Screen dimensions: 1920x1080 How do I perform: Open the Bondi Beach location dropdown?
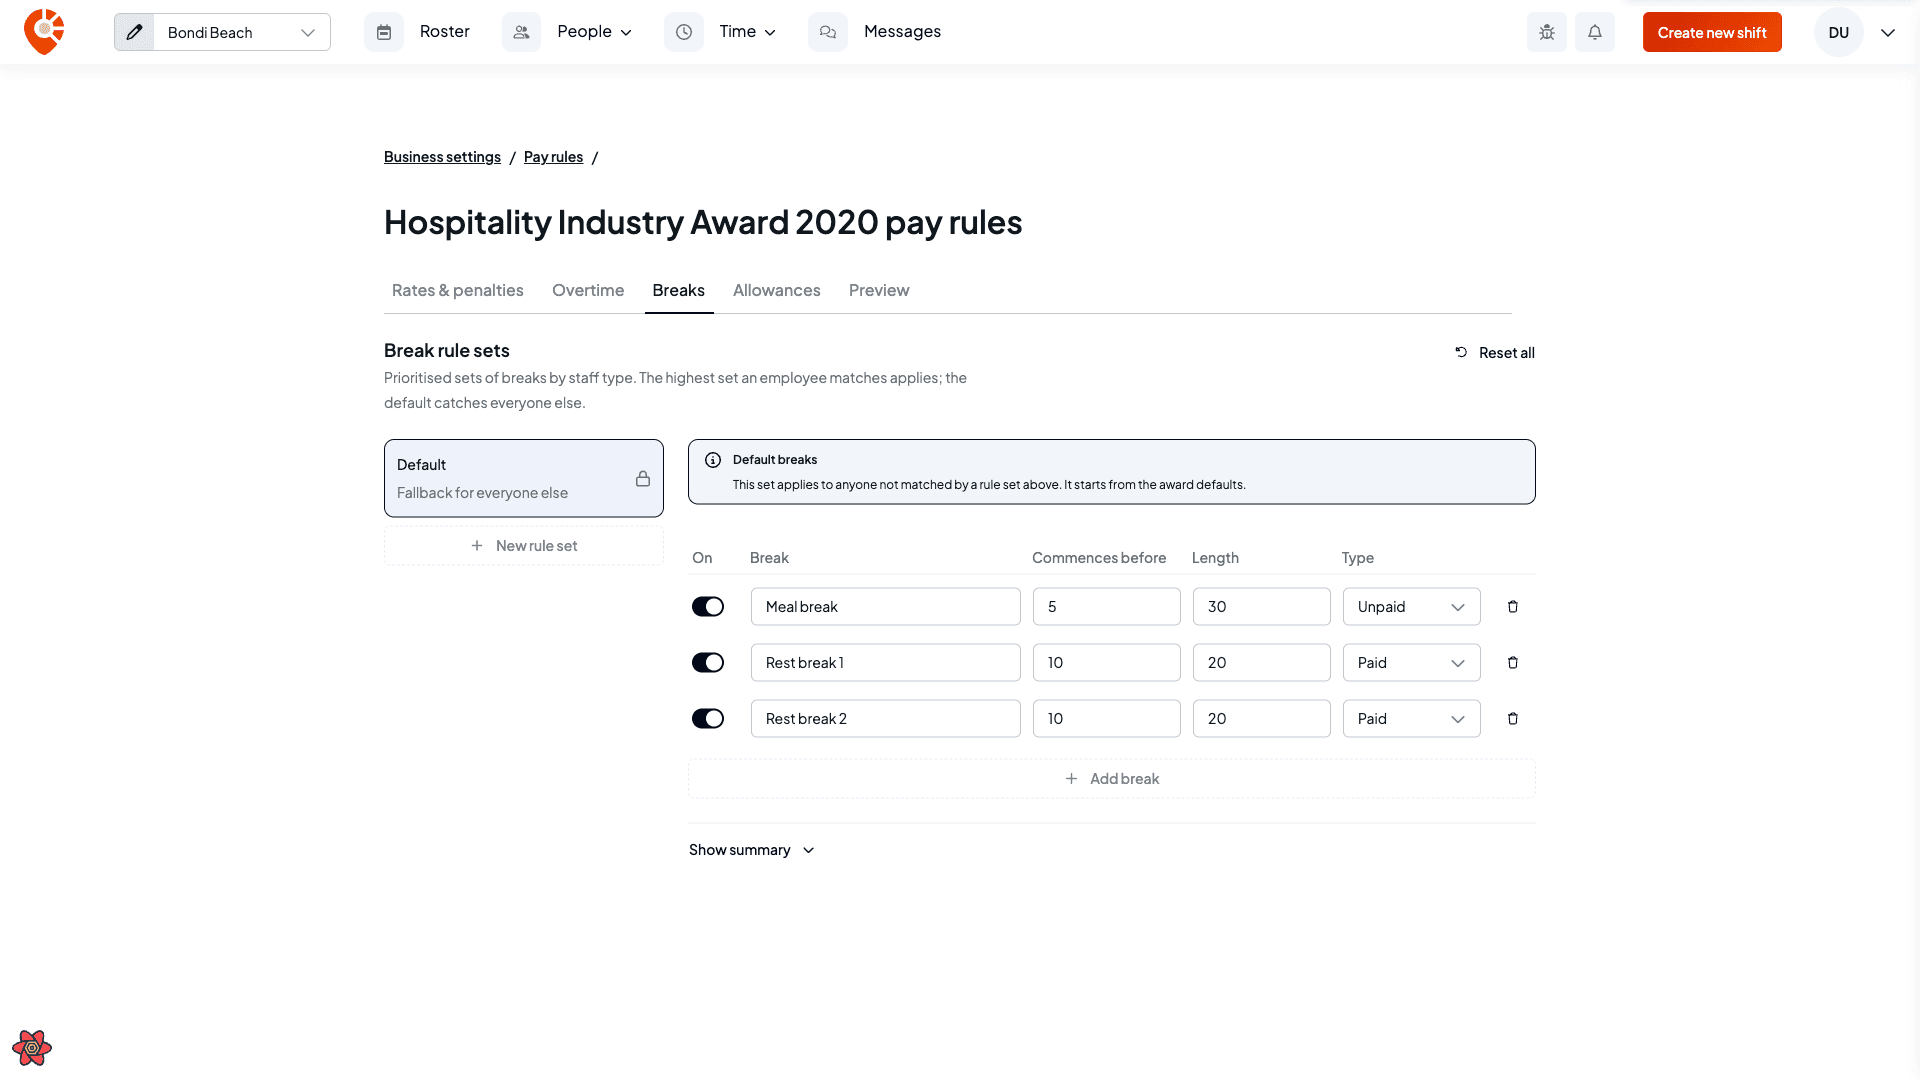tap(241, 32)
